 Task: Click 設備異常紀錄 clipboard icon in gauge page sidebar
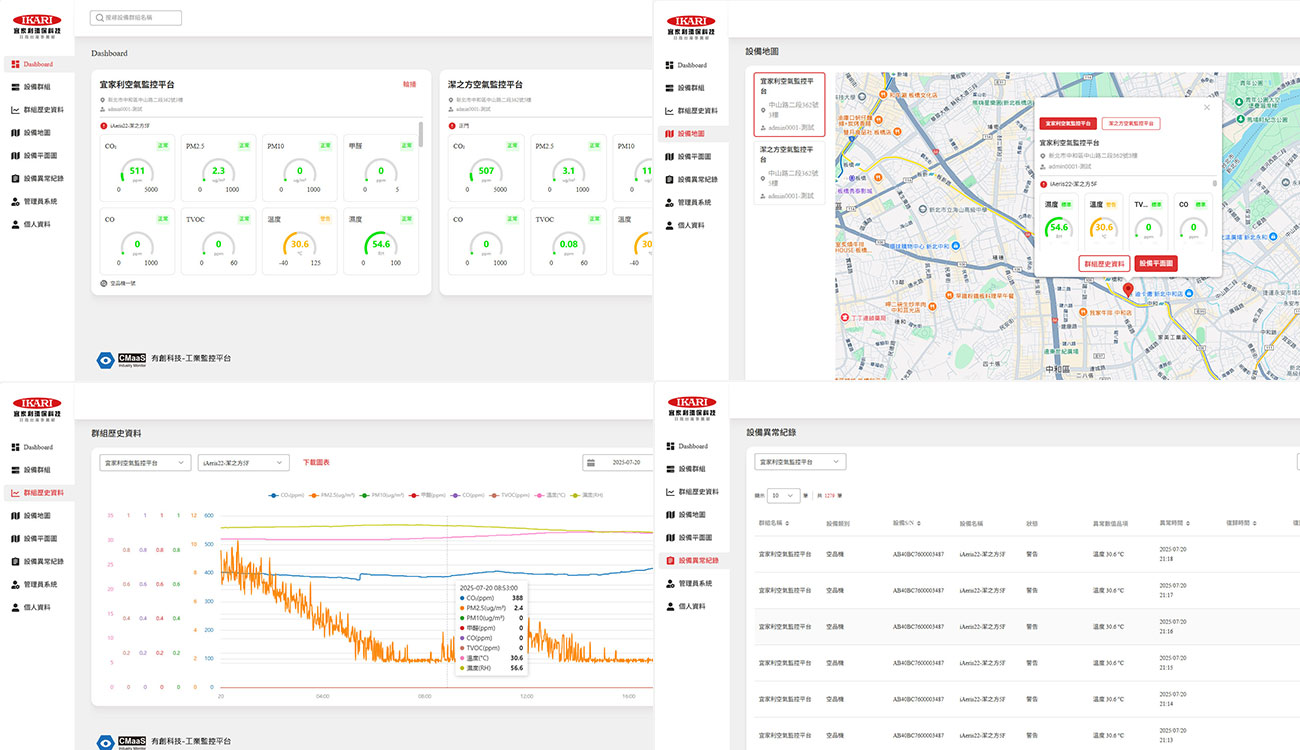[15, 178]
